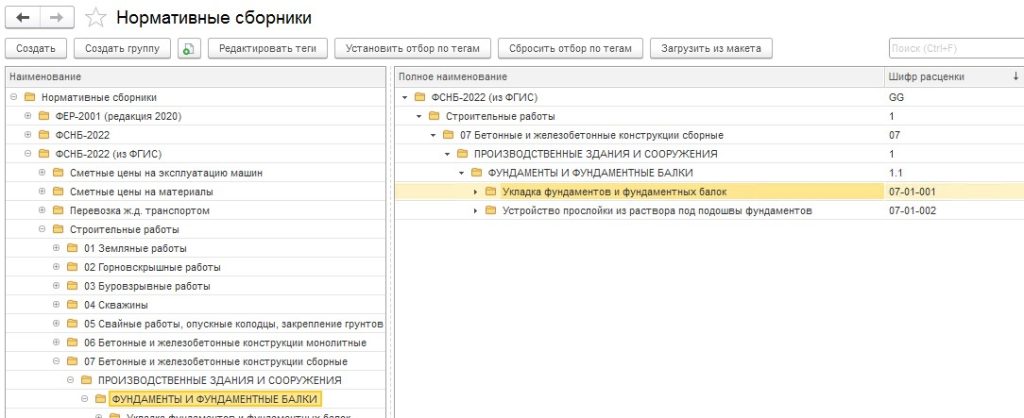Click Загрузить из макета button

pos(710,48)
